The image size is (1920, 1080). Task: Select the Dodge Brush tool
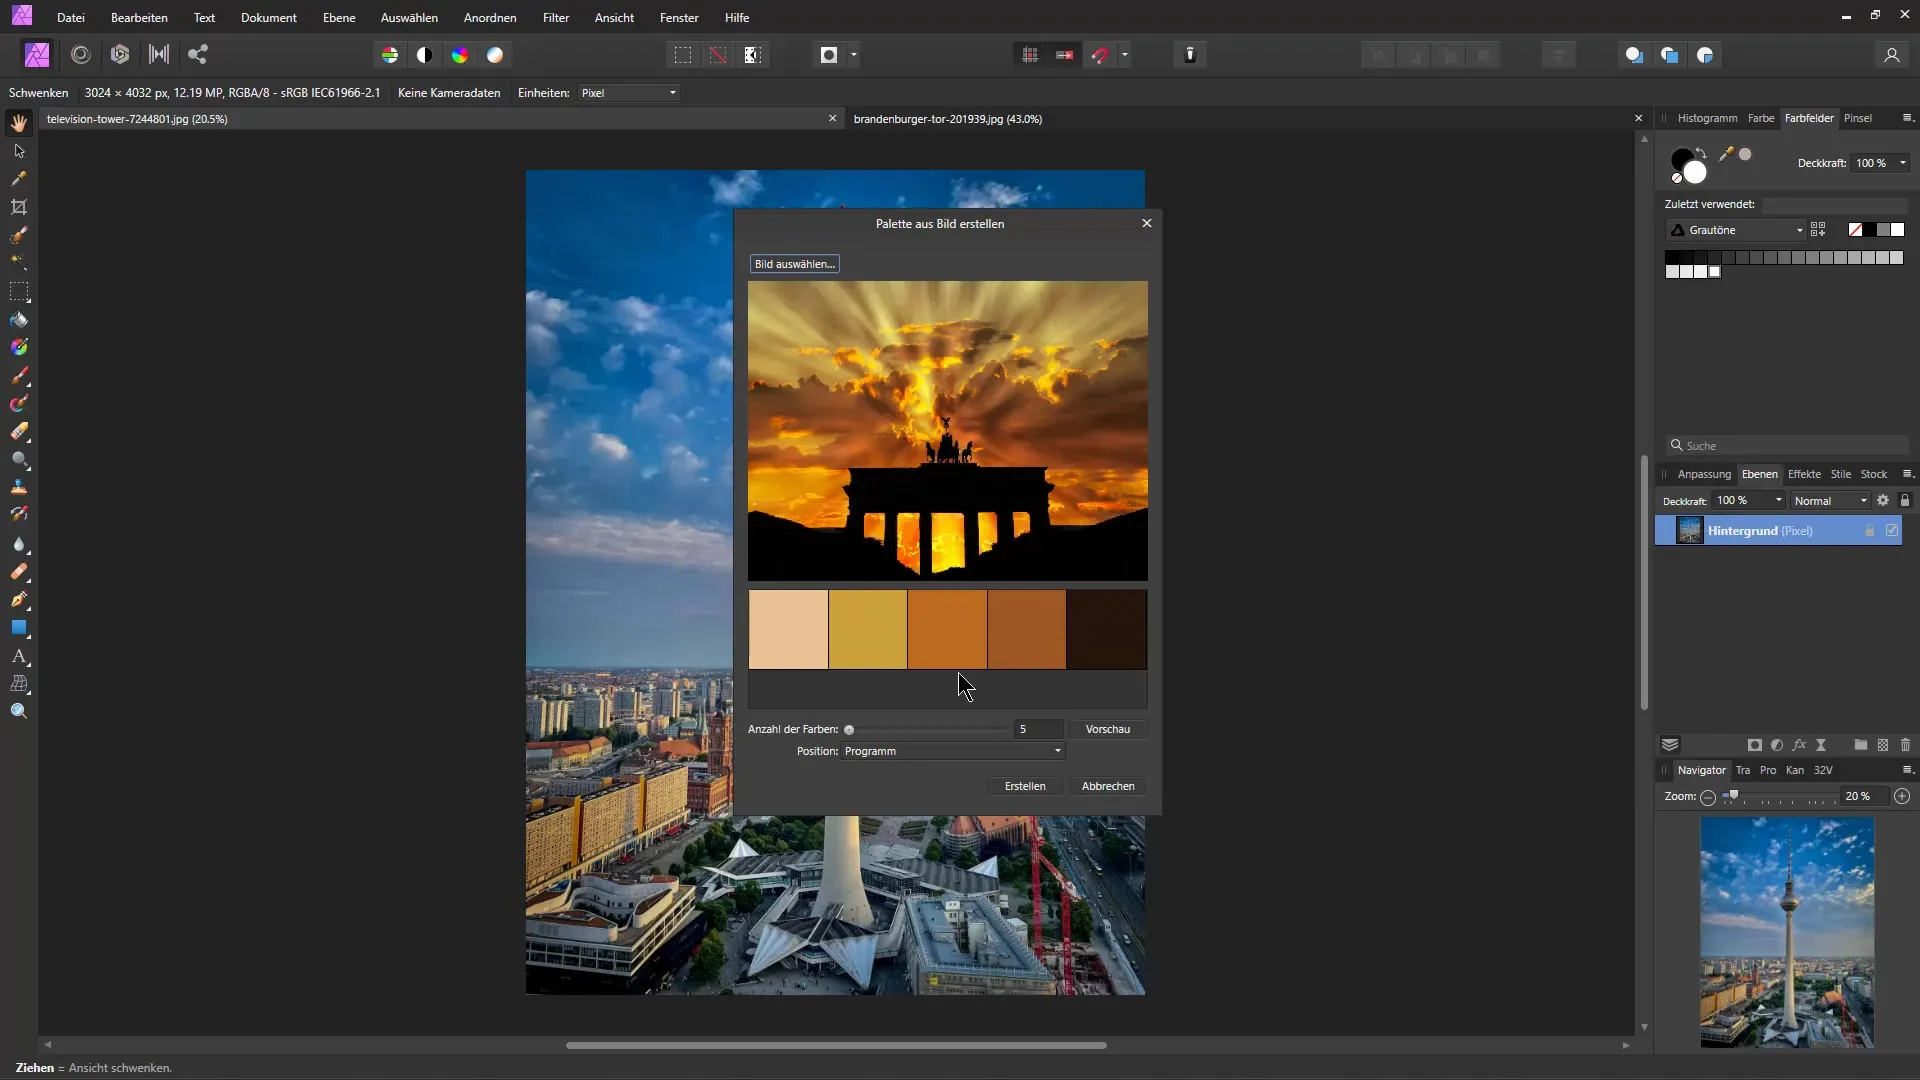[x=19, y=460]
